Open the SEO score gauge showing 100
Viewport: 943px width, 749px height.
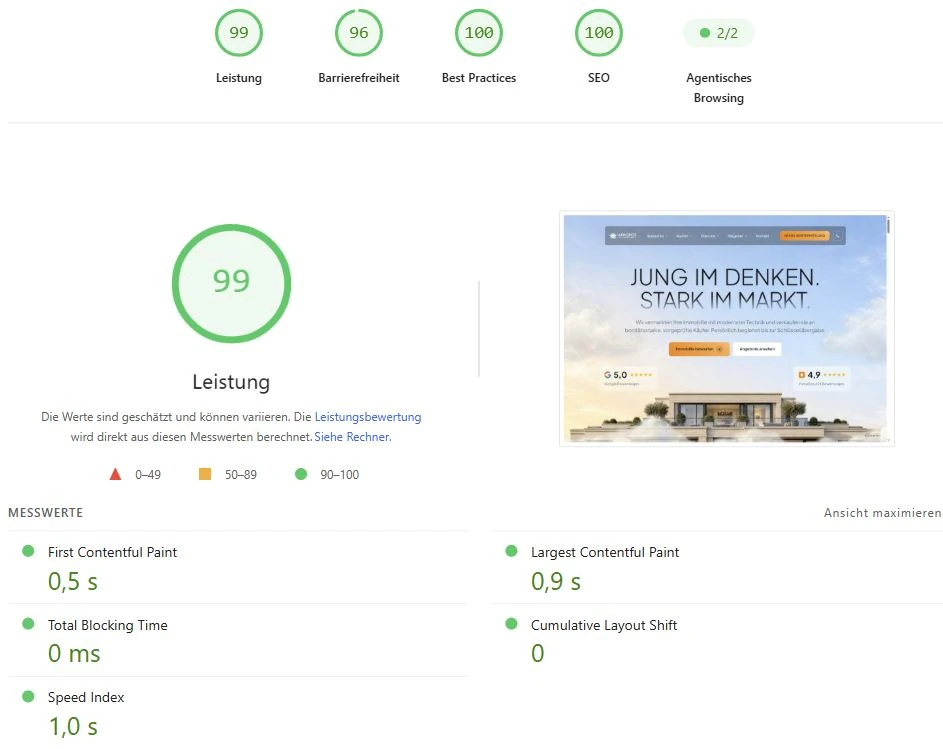coord(598,32)
